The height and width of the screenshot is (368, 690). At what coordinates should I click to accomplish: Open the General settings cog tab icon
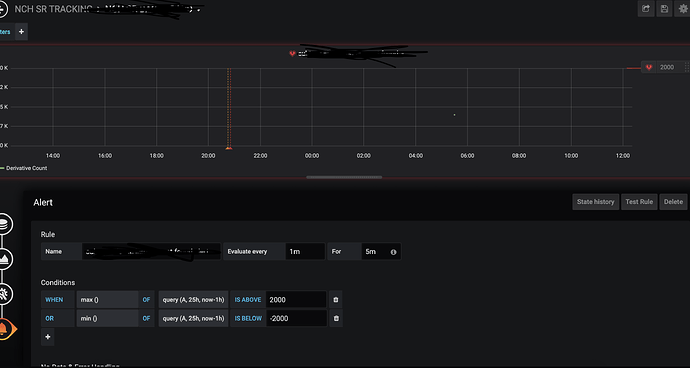point(4,294)
